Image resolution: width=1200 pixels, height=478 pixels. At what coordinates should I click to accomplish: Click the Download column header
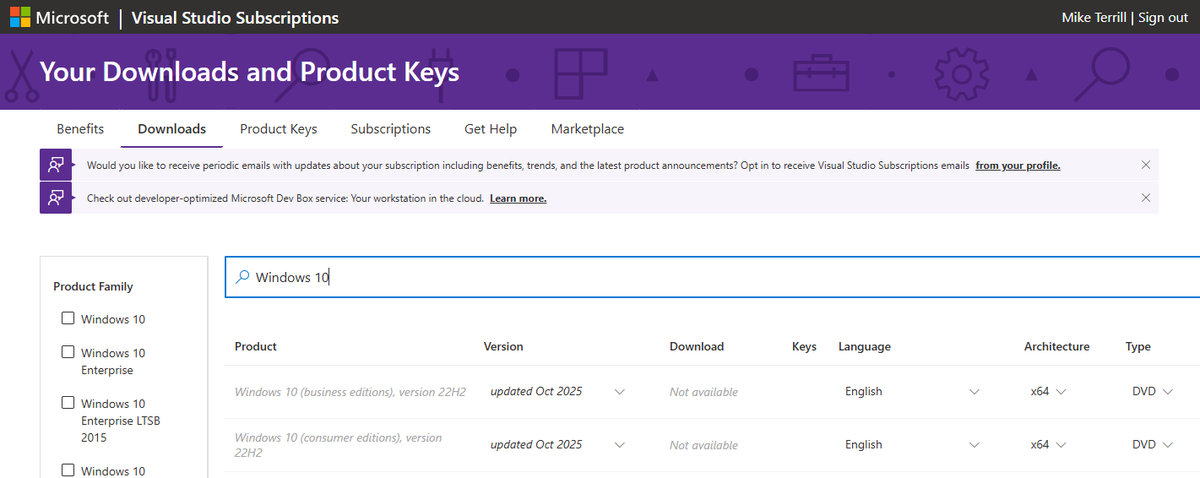coord(697,346)
